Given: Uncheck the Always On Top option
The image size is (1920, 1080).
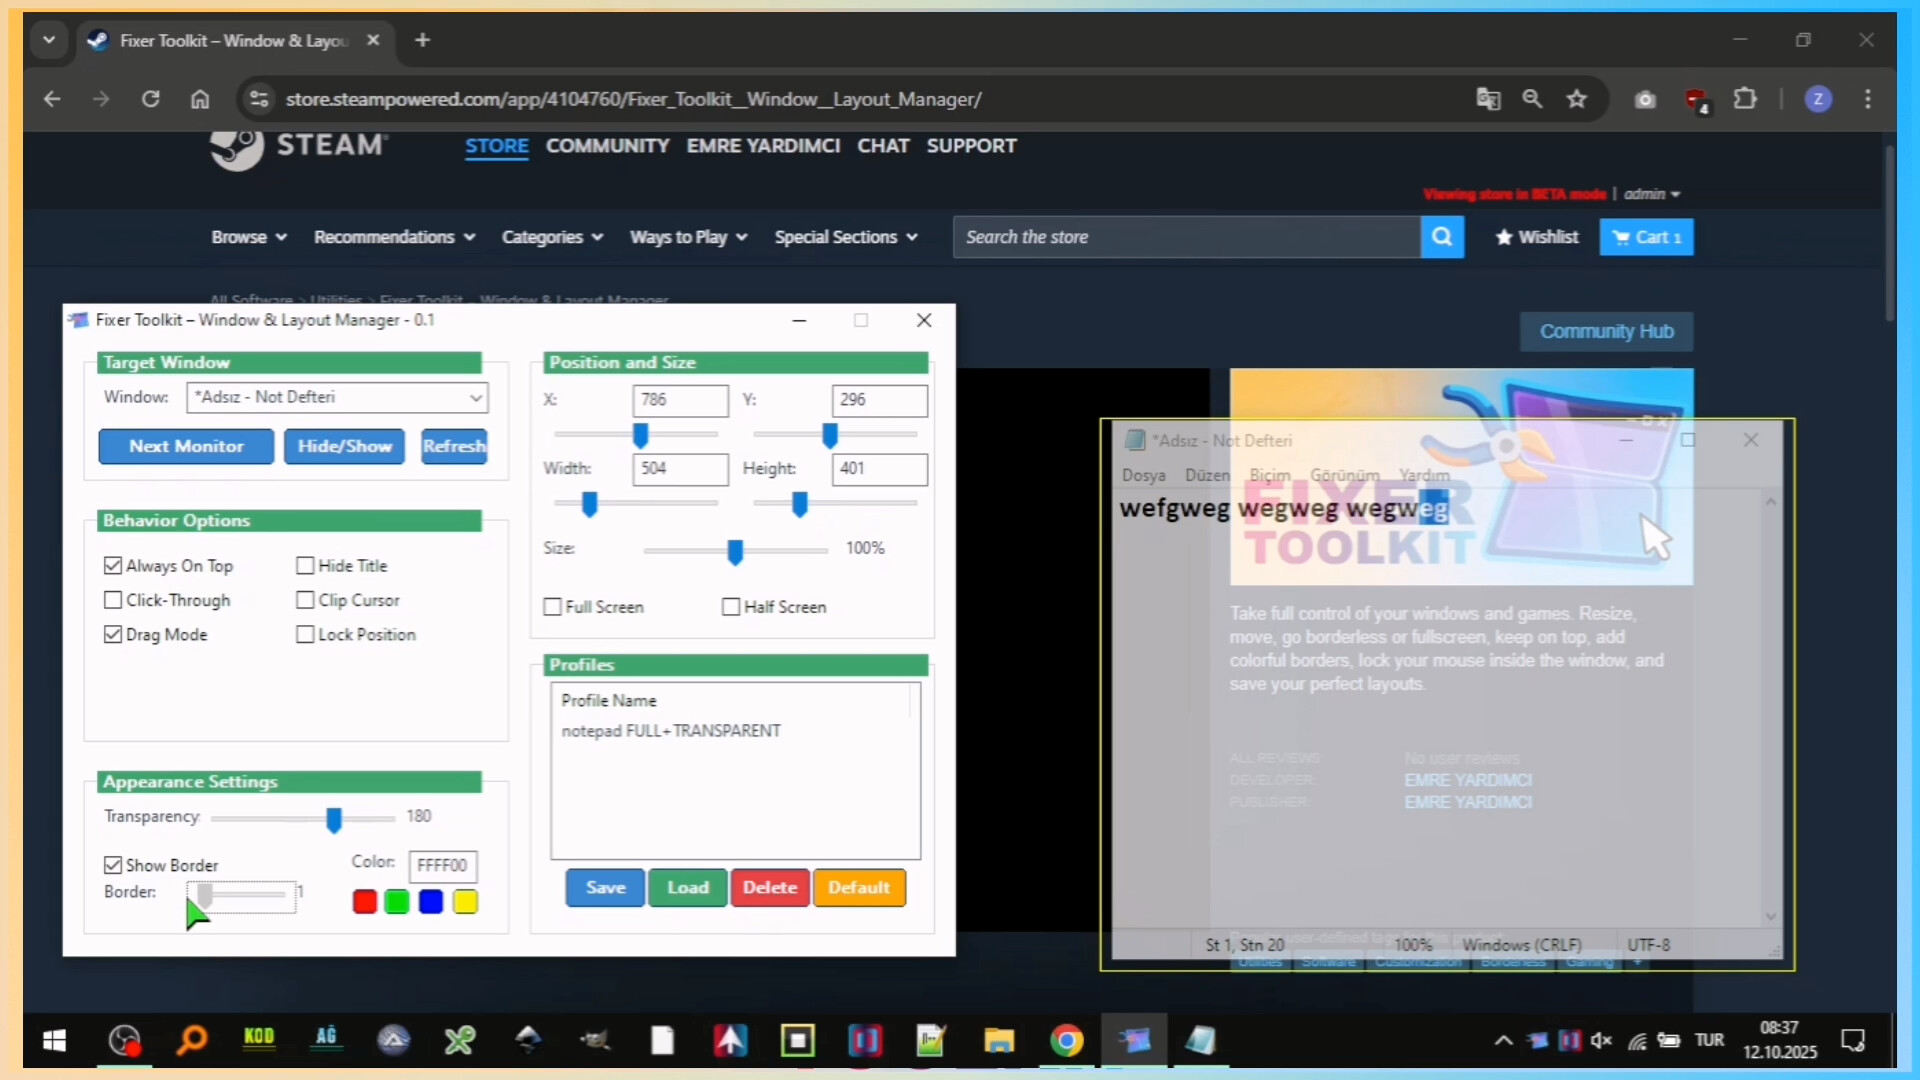Looking at the screenshot, I should pyautogui.click(x=113, y=565).
